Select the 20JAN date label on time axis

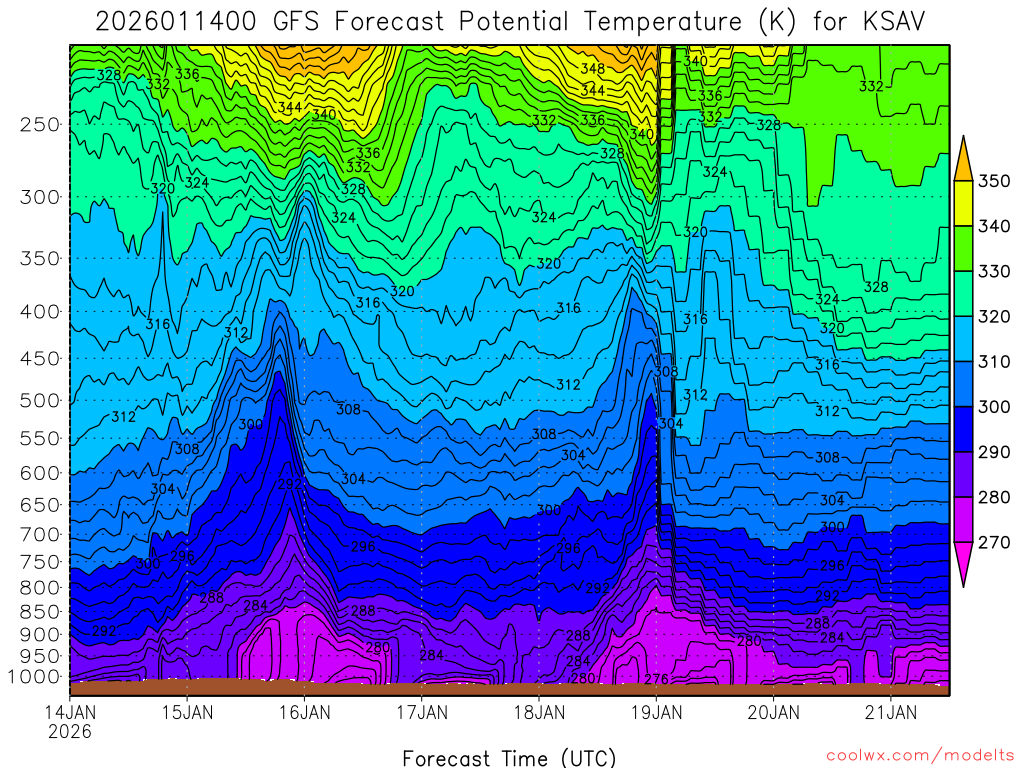[x=773, y=712]
